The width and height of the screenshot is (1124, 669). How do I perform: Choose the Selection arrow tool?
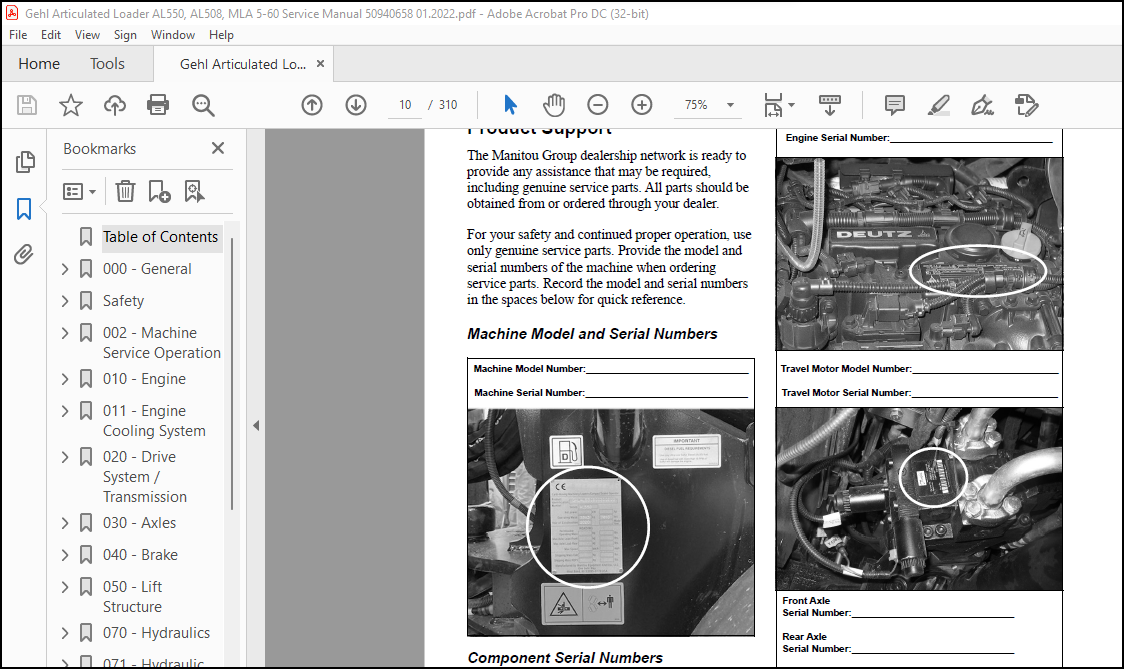[x=510, y=105]
